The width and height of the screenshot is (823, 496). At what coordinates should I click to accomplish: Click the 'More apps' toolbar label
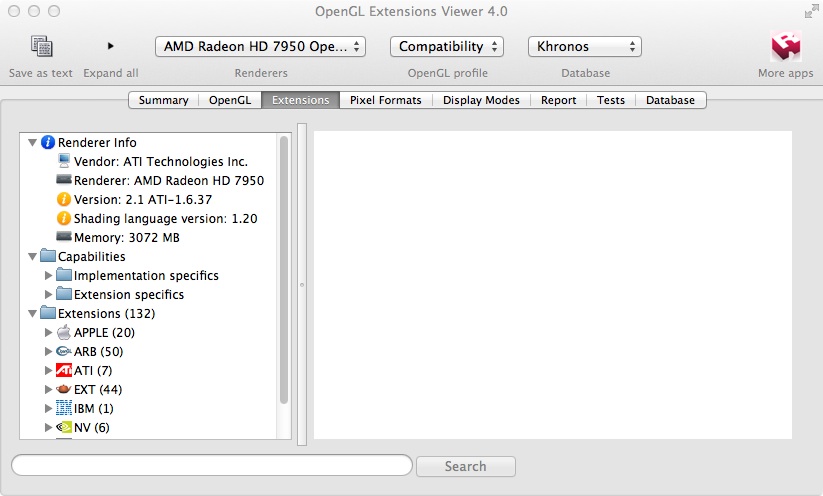[785, 73]
